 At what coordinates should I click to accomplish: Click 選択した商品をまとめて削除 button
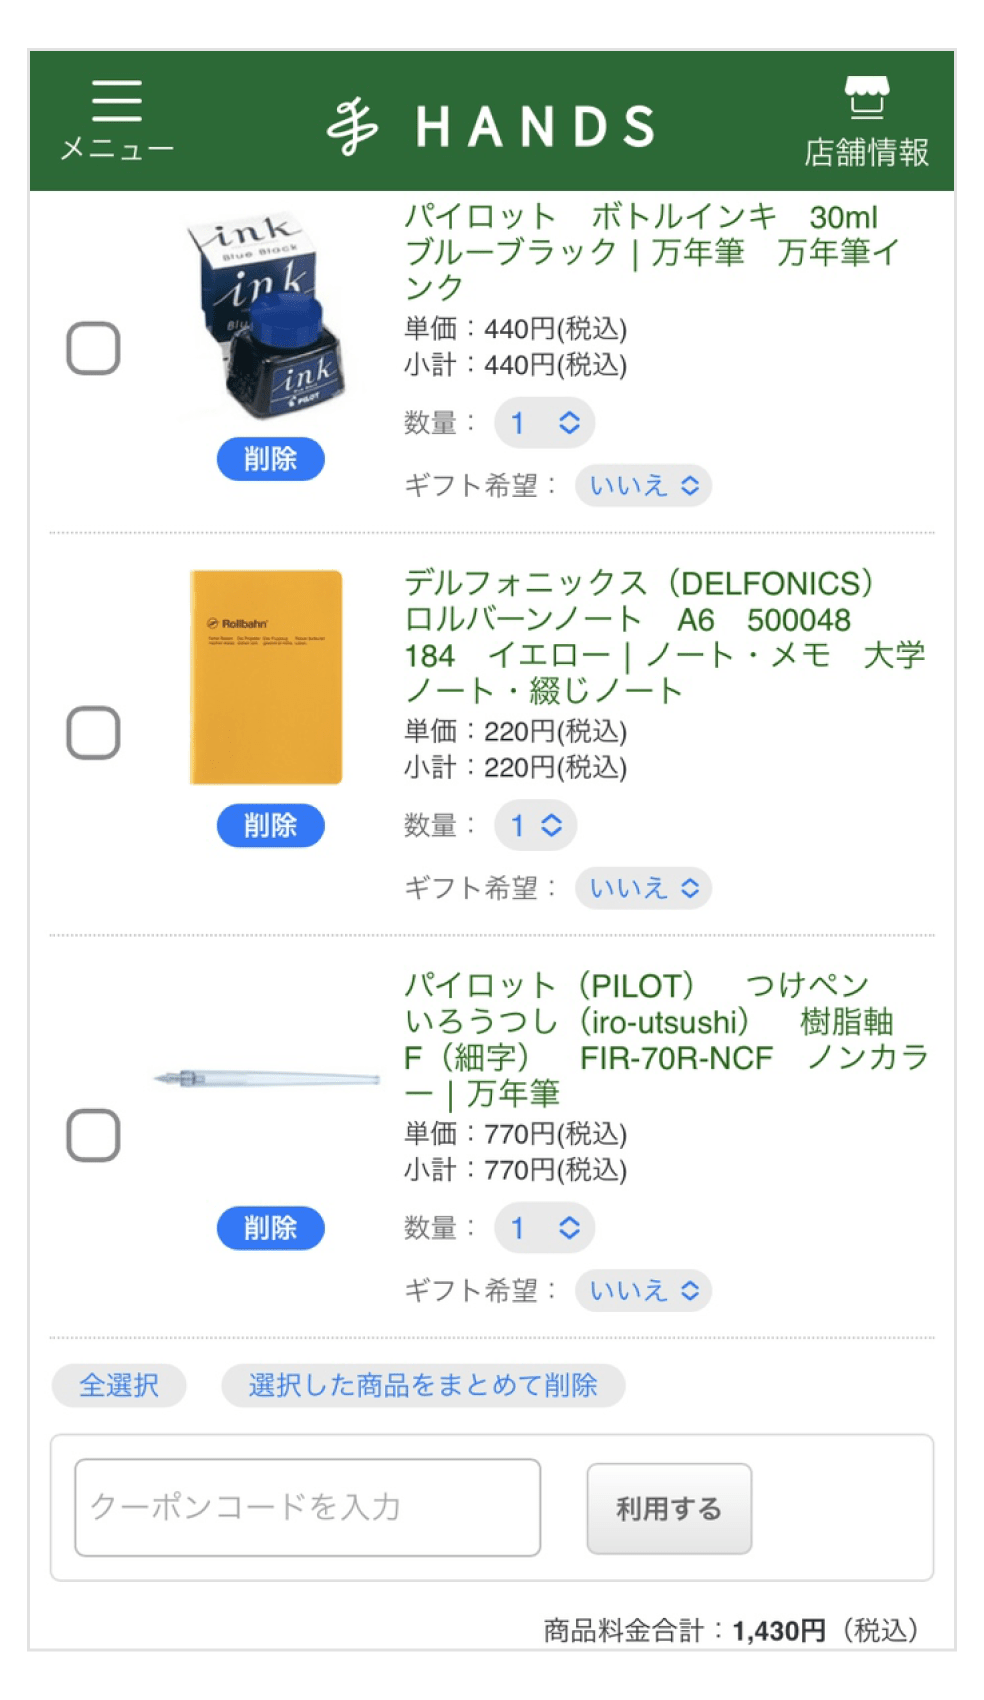click(423, 1385)
